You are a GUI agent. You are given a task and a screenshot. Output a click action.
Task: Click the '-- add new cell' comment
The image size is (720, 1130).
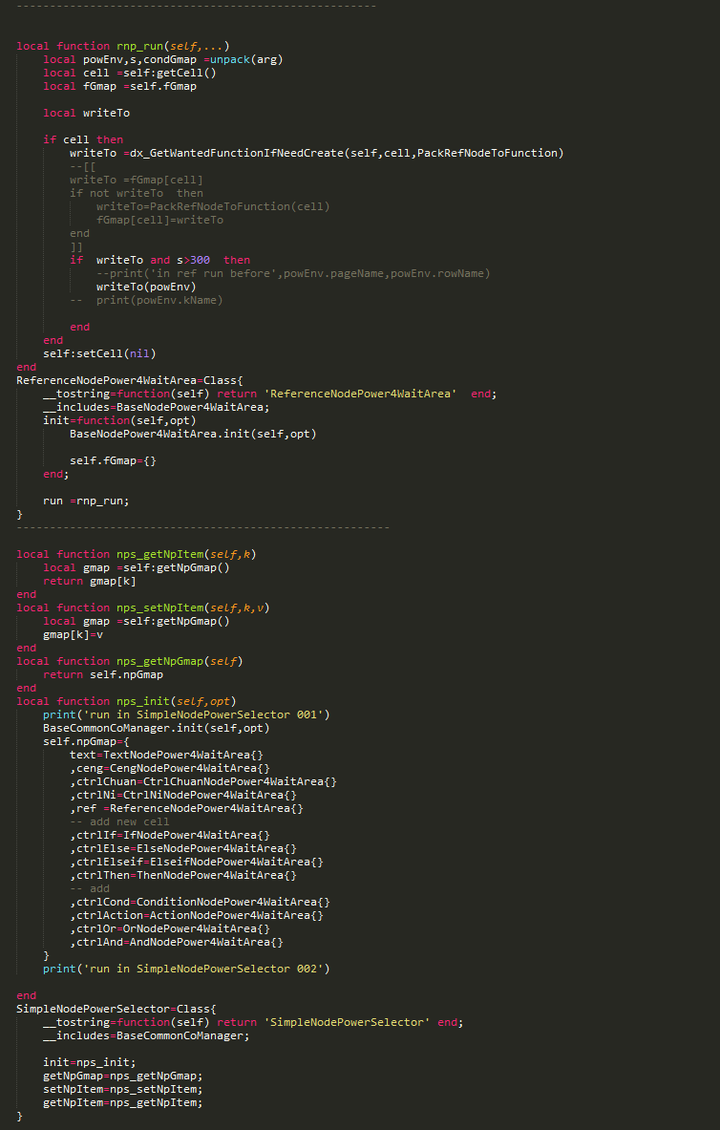(x=120, y=822)
